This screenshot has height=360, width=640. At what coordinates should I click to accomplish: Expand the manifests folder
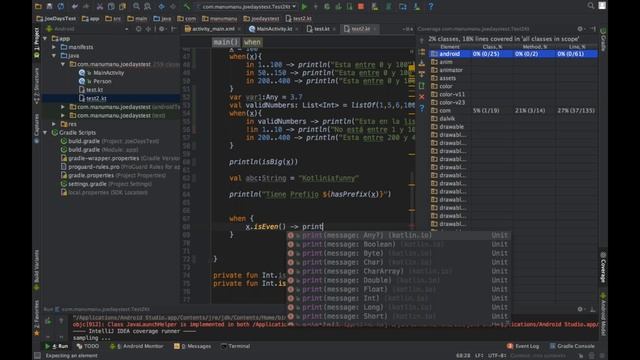(54, 47)
